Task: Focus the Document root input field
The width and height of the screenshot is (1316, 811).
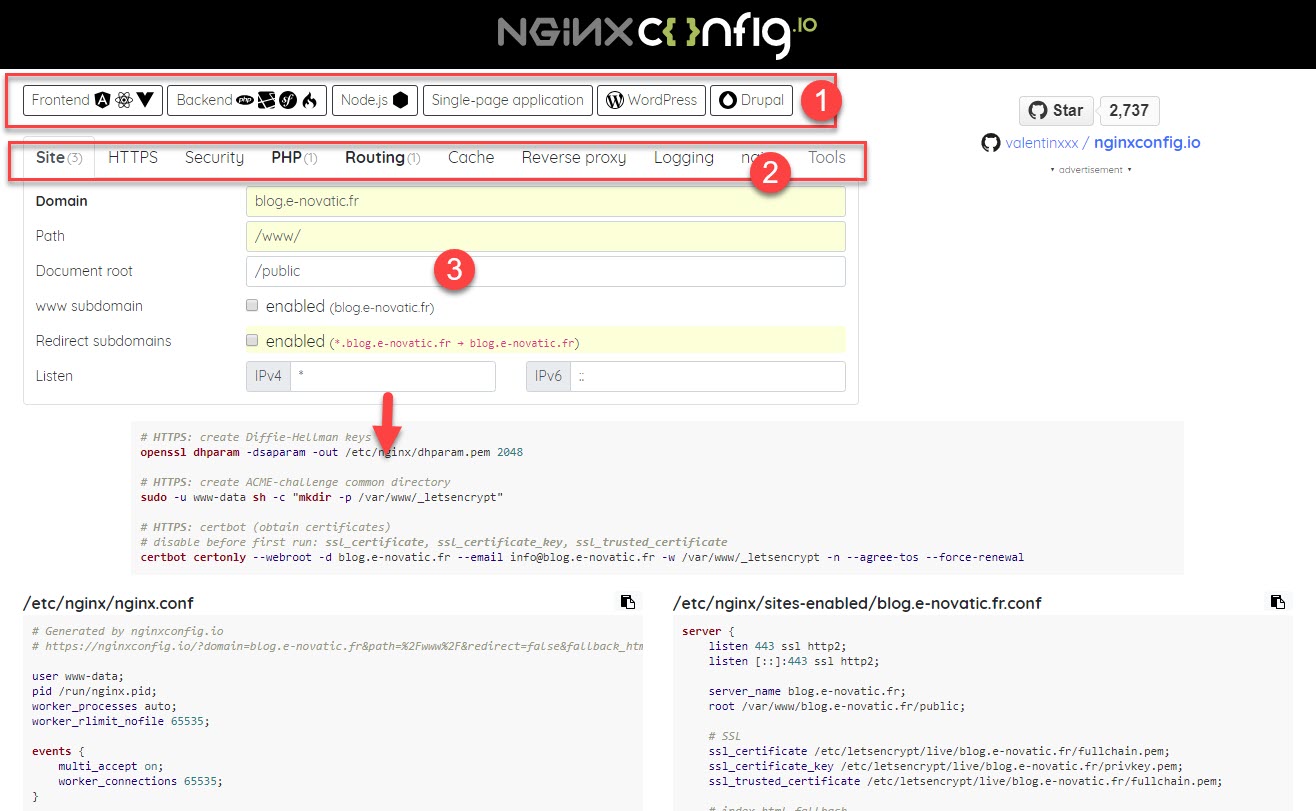Action: [x=545, y=271]
